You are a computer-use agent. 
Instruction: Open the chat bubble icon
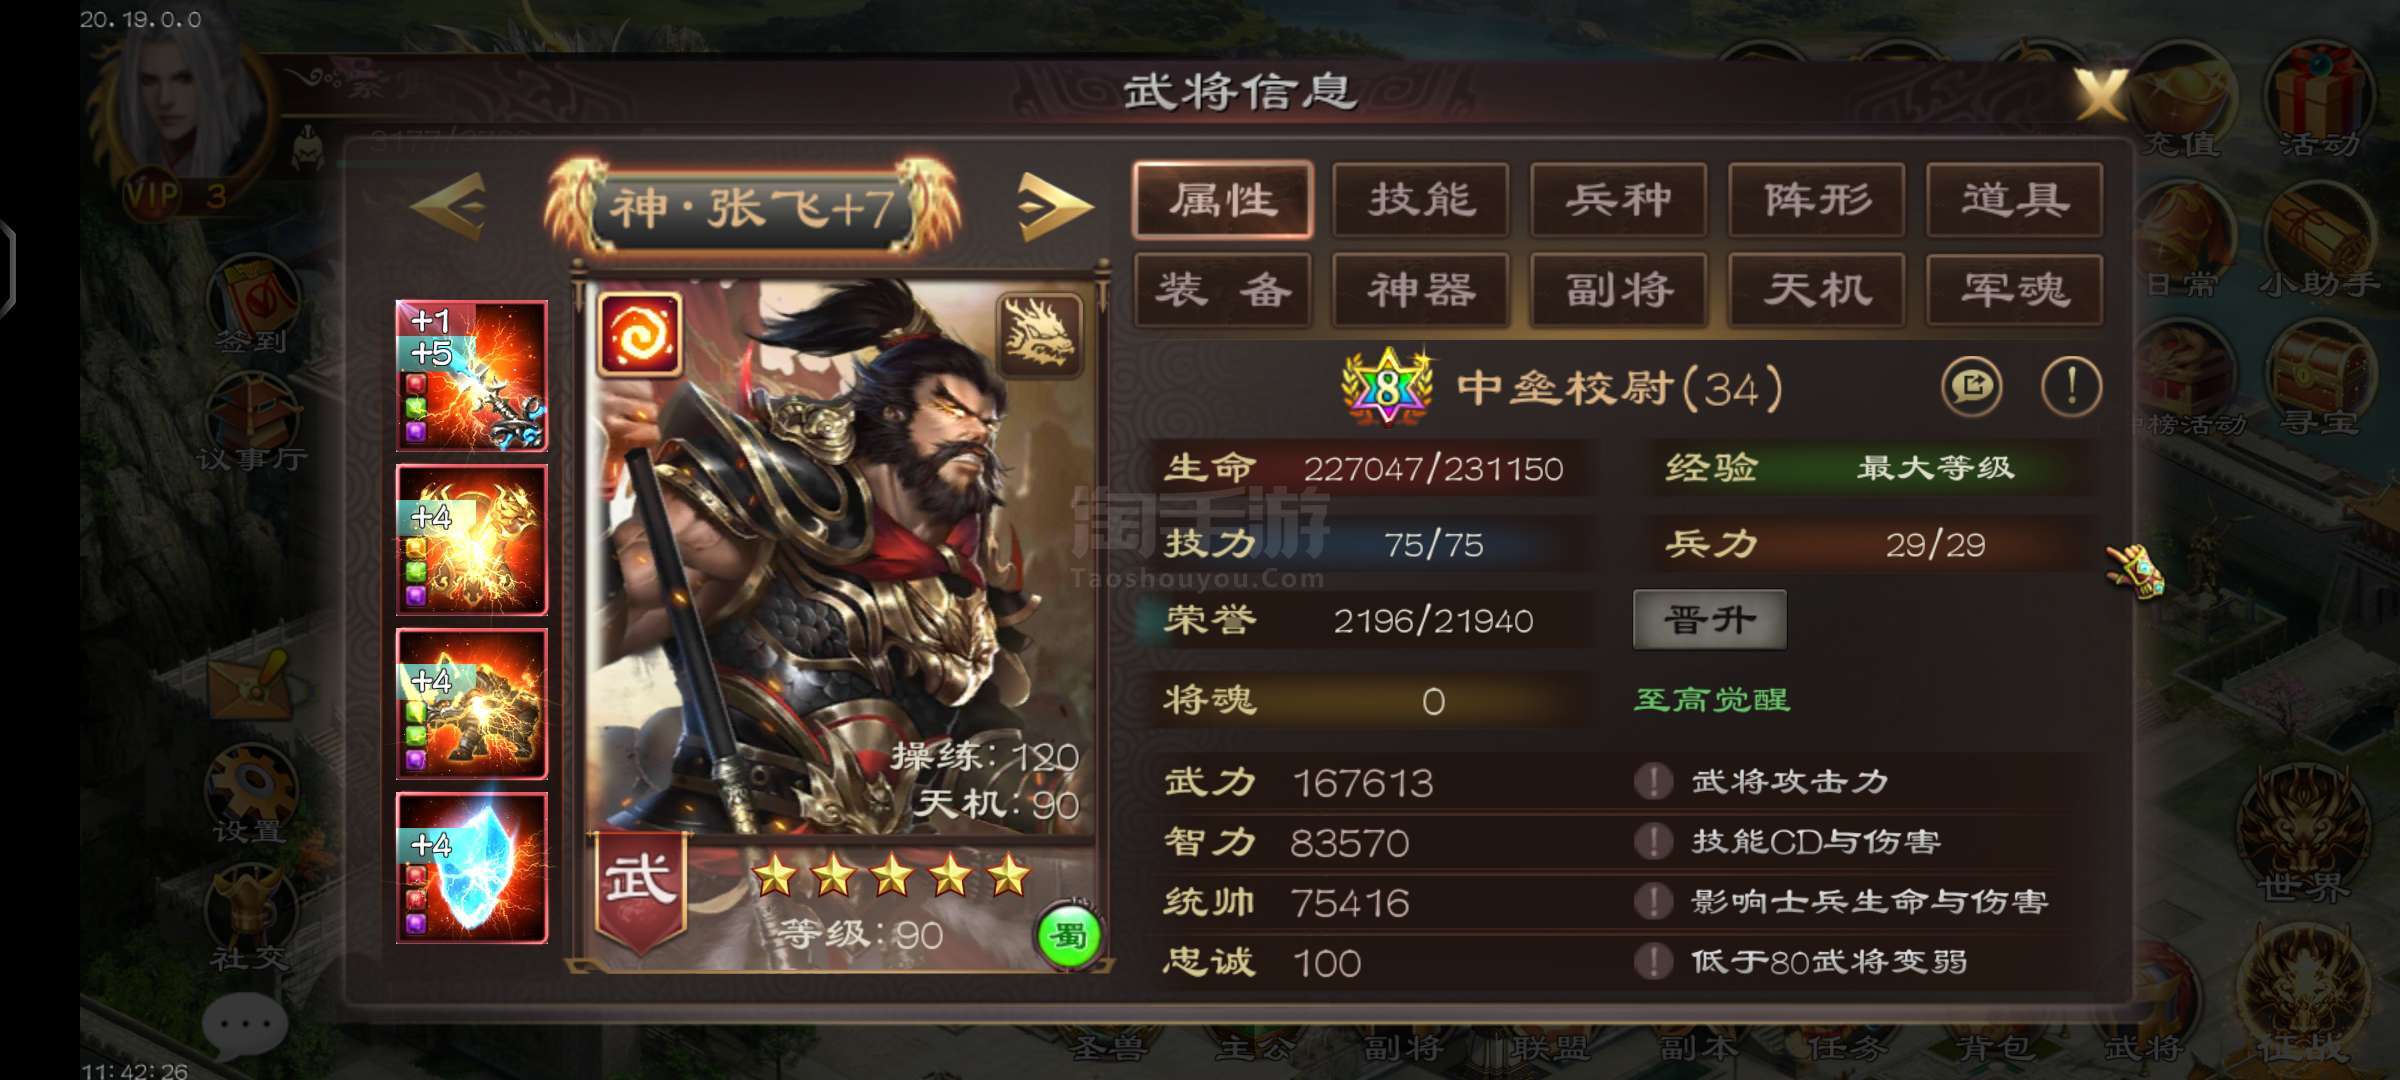[x=244, y=1024]
